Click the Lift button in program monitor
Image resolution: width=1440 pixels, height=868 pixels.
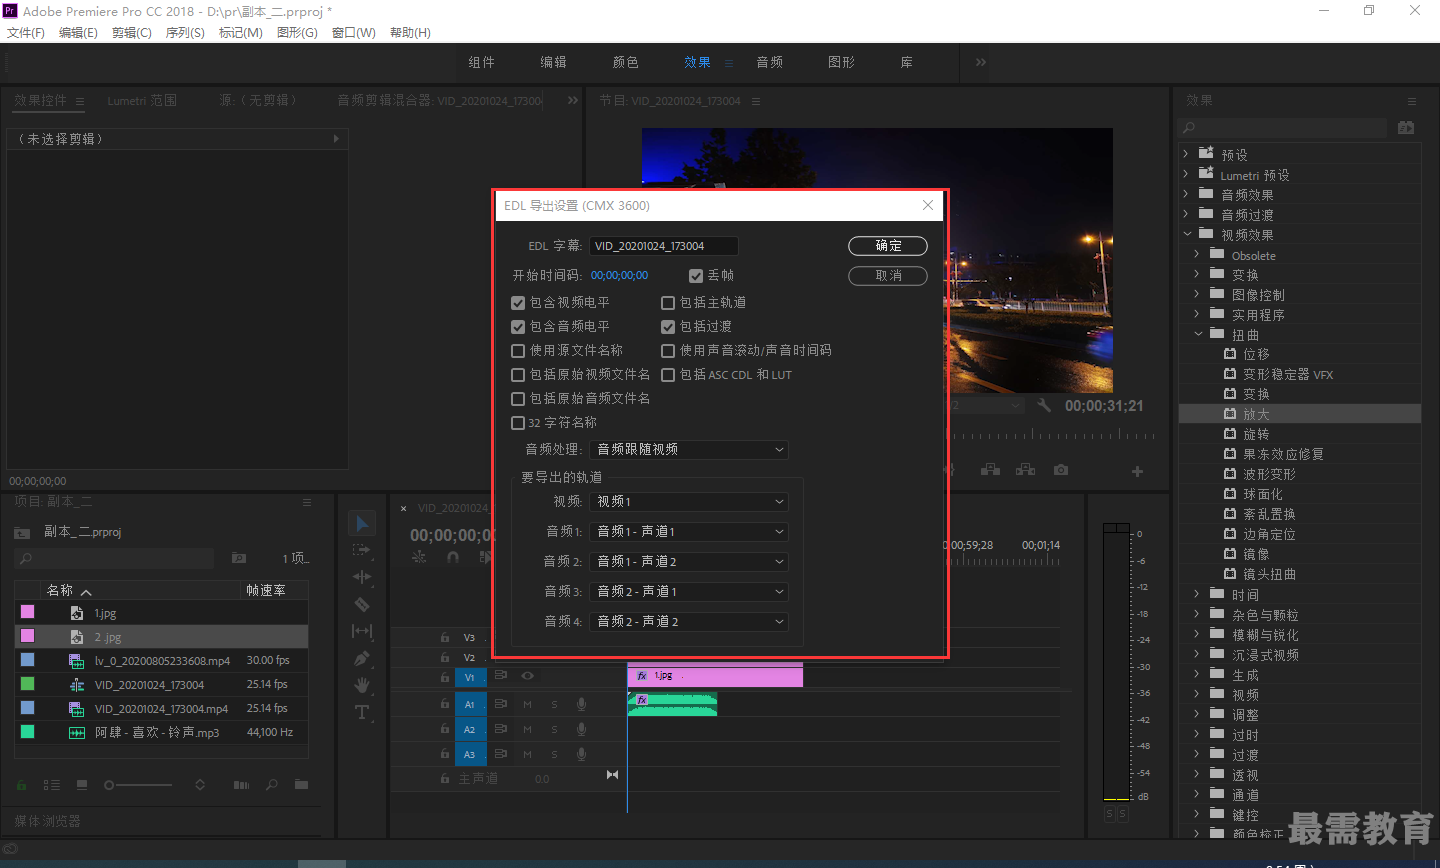click(990, 470)
